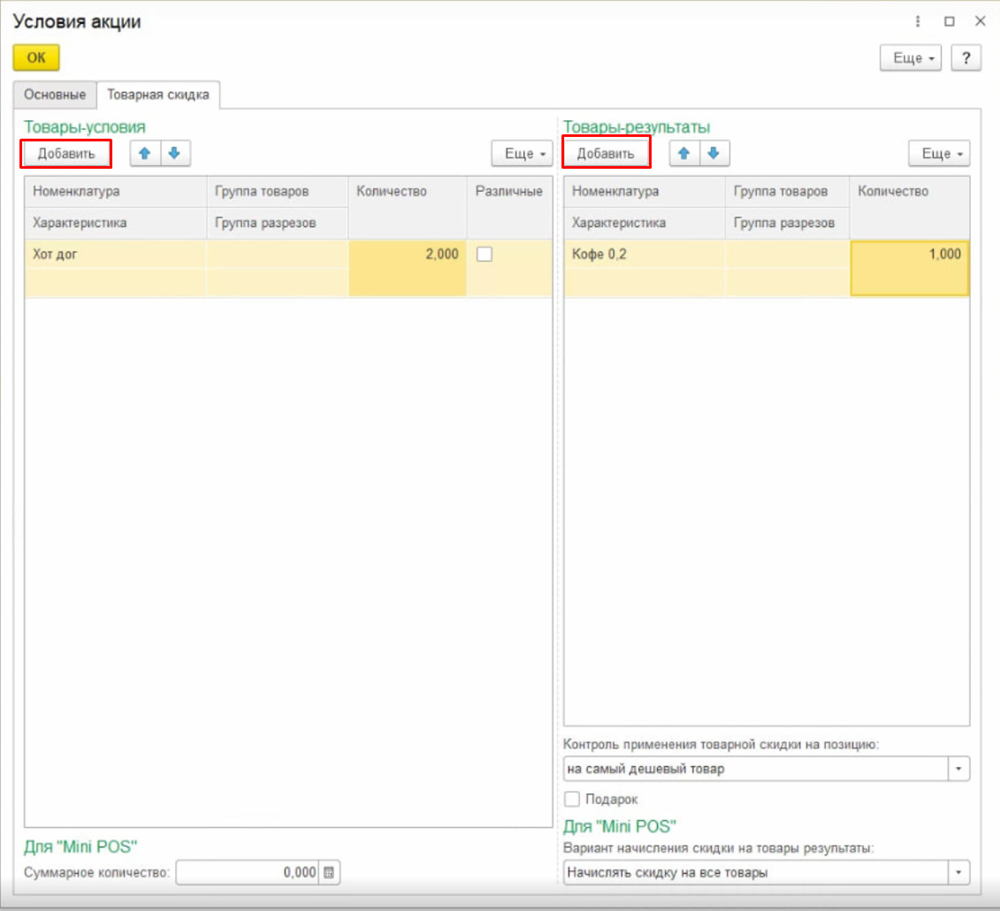Switch to the Основные tab
The width and height of the screenshot is (1000, 911).
tap(54, 95)
